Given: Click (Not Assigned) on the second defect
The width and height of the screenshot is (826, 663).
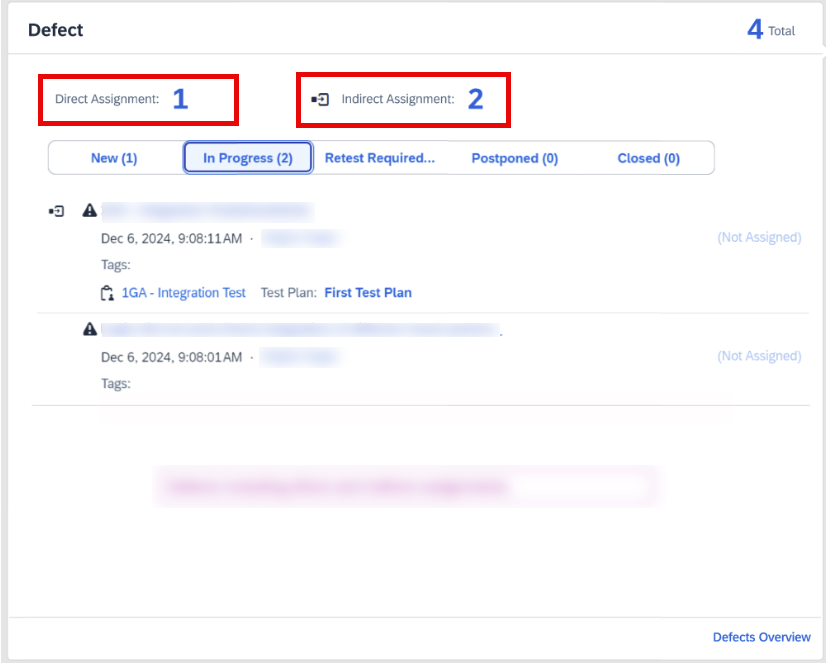Looking at the screenshot, I should point(759,356).
